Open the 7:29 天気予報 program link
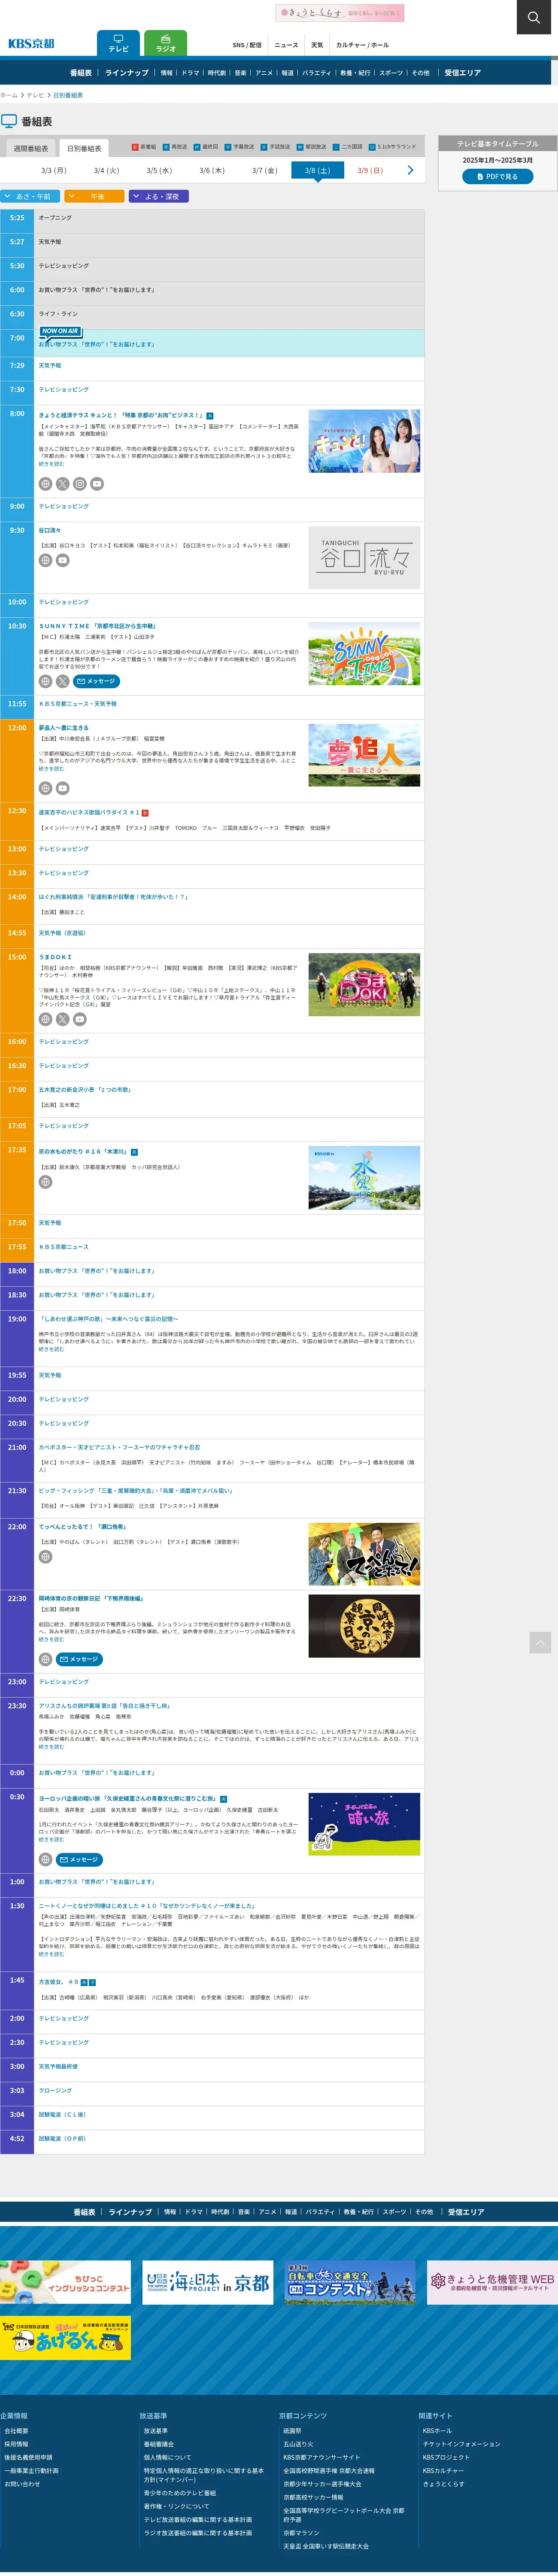 50,366
